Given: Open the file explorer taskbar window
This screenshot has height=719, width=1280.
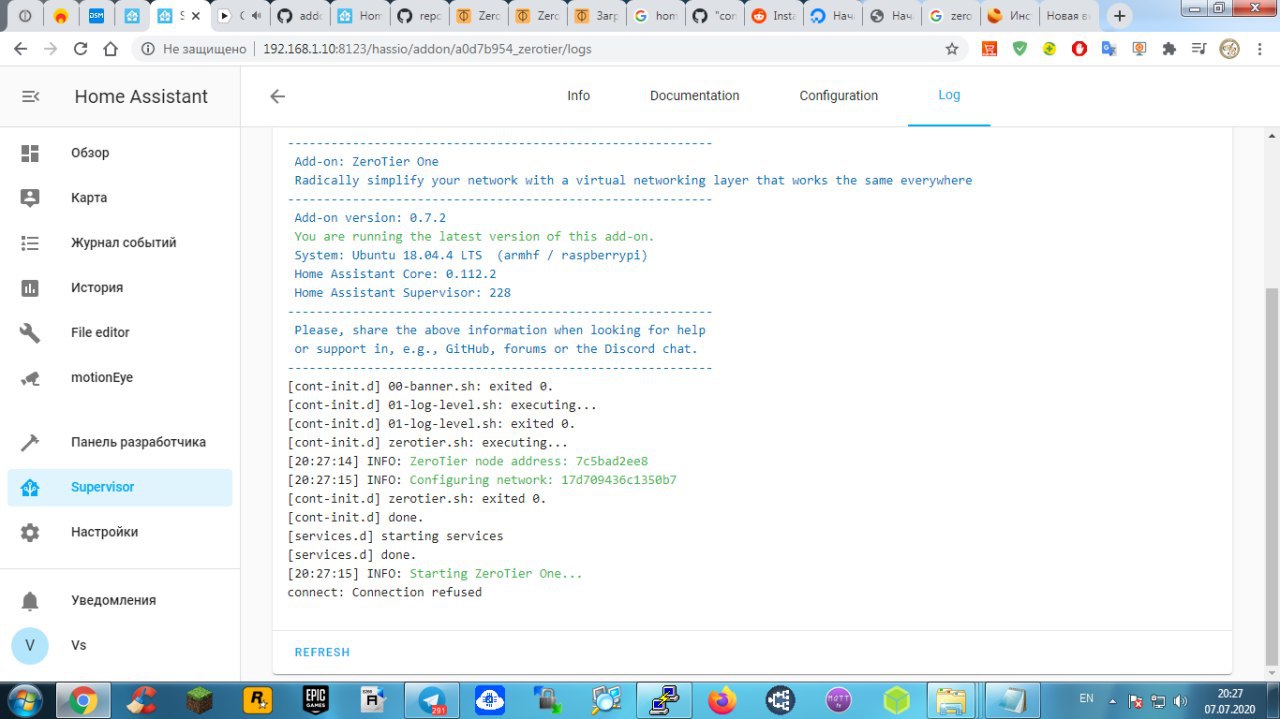Looking at the screenshot, I should pyautogui.click(x=951, y=701).
